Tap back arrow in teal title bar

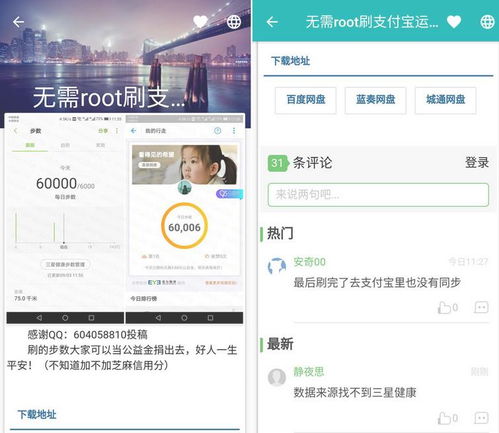click(x=272, y=22)
